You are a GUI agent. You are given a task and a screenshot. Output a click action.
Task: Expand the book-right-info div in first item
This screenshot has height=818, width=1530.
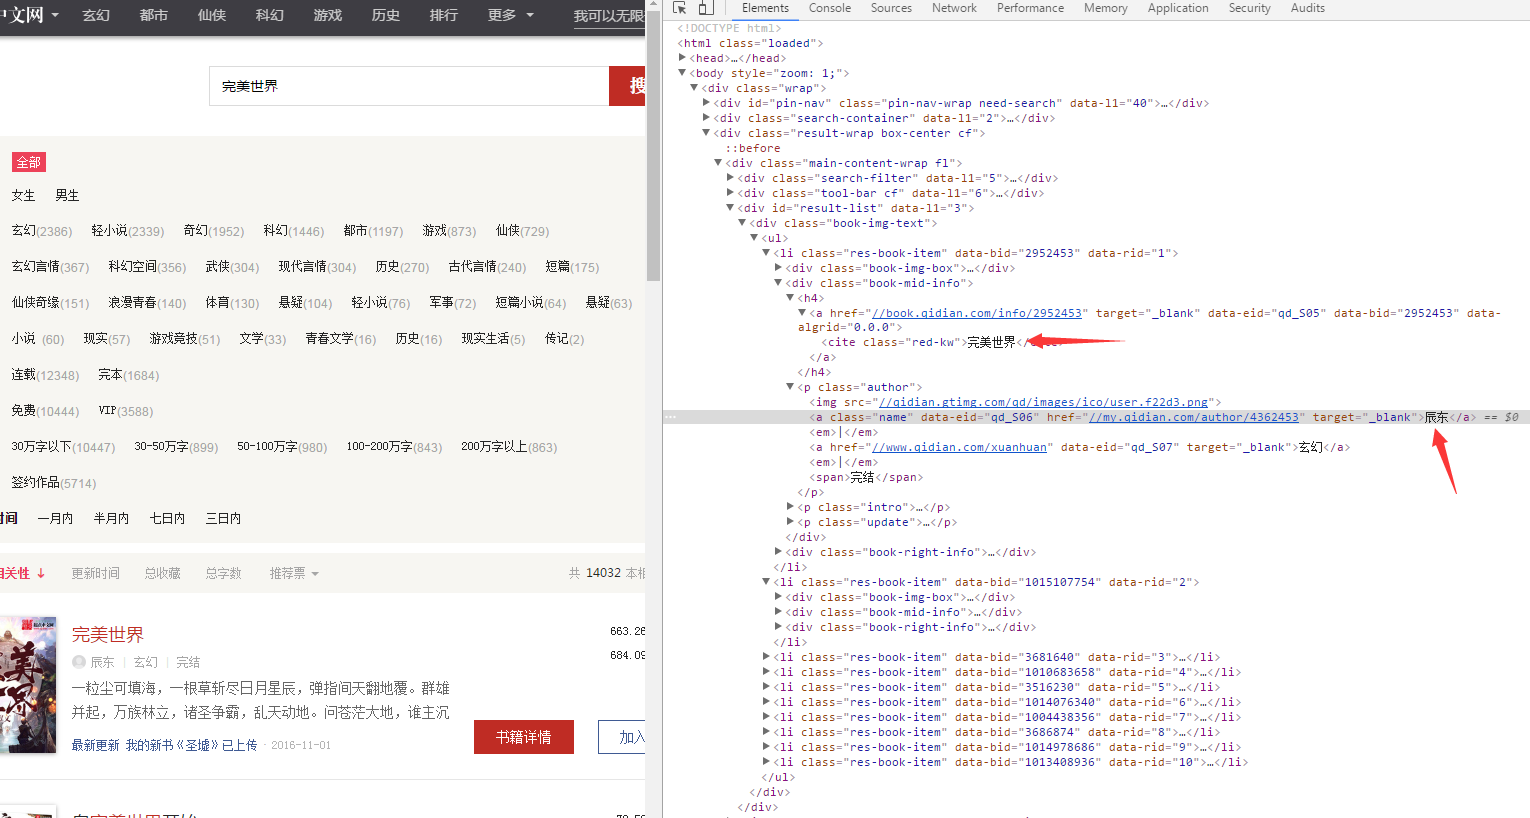click(778, 552)
